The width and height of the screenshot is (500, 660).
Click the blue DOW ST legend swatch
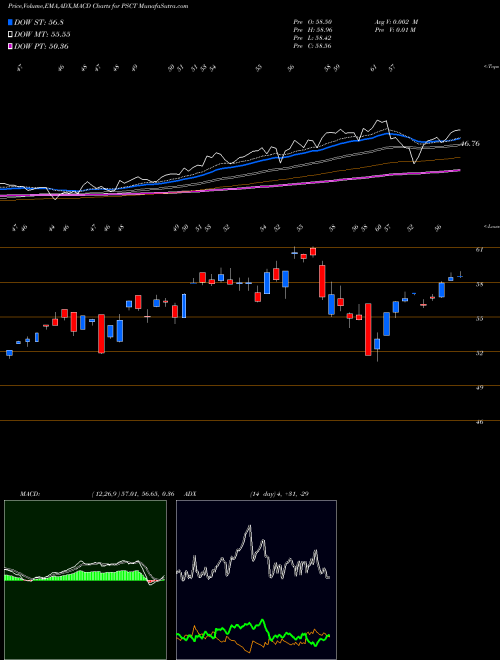[x=10, y=22]
